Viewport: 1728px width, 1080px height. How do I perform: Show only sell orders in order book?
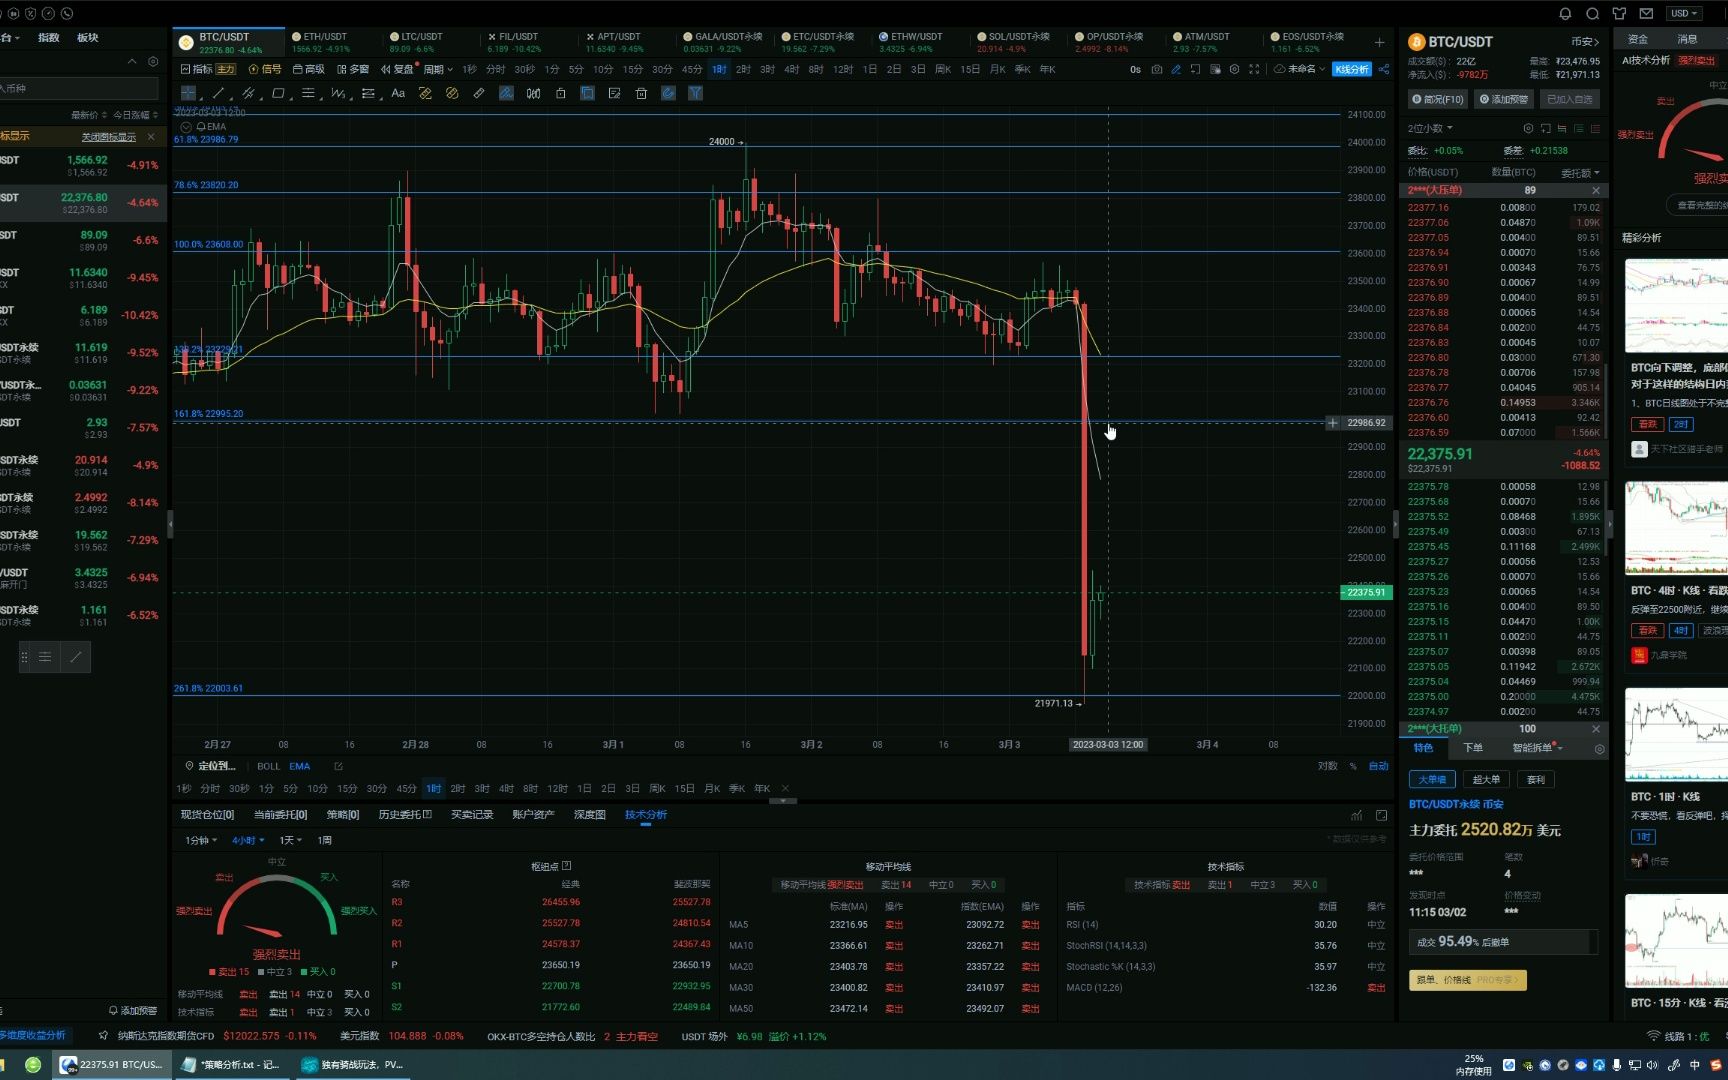1596,129
